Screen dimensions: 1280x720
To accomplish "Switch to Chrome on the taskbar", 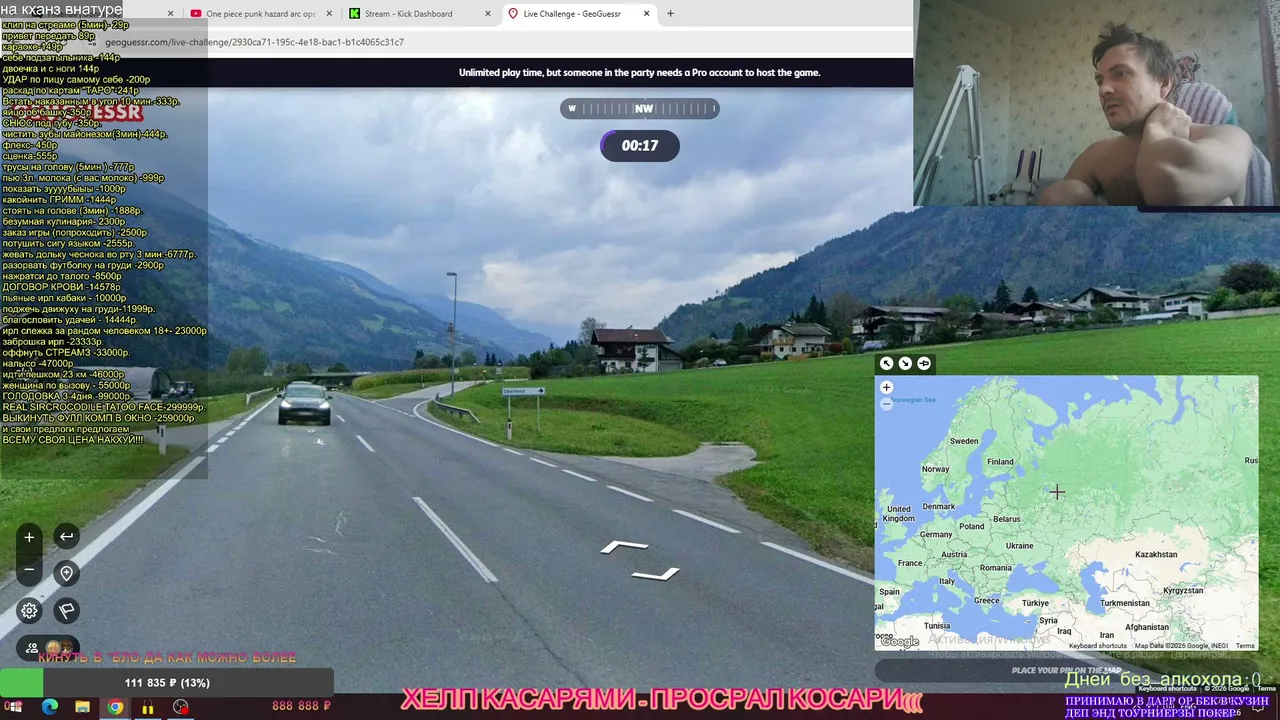I will [x=115, y=707].
